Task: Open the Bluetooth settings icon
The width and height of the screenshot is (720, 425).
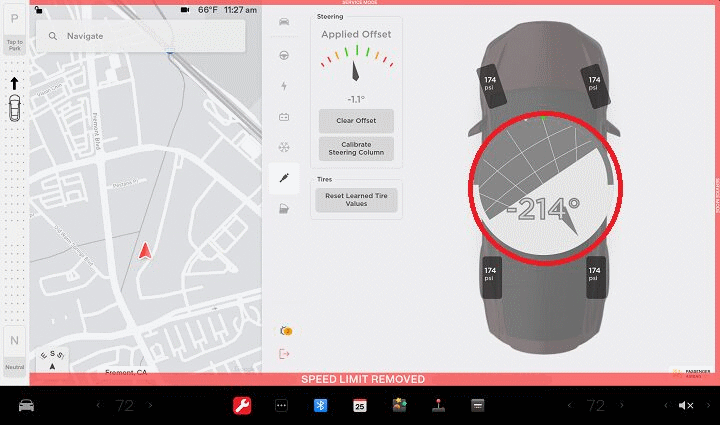Action: click(x=321, y=405)
